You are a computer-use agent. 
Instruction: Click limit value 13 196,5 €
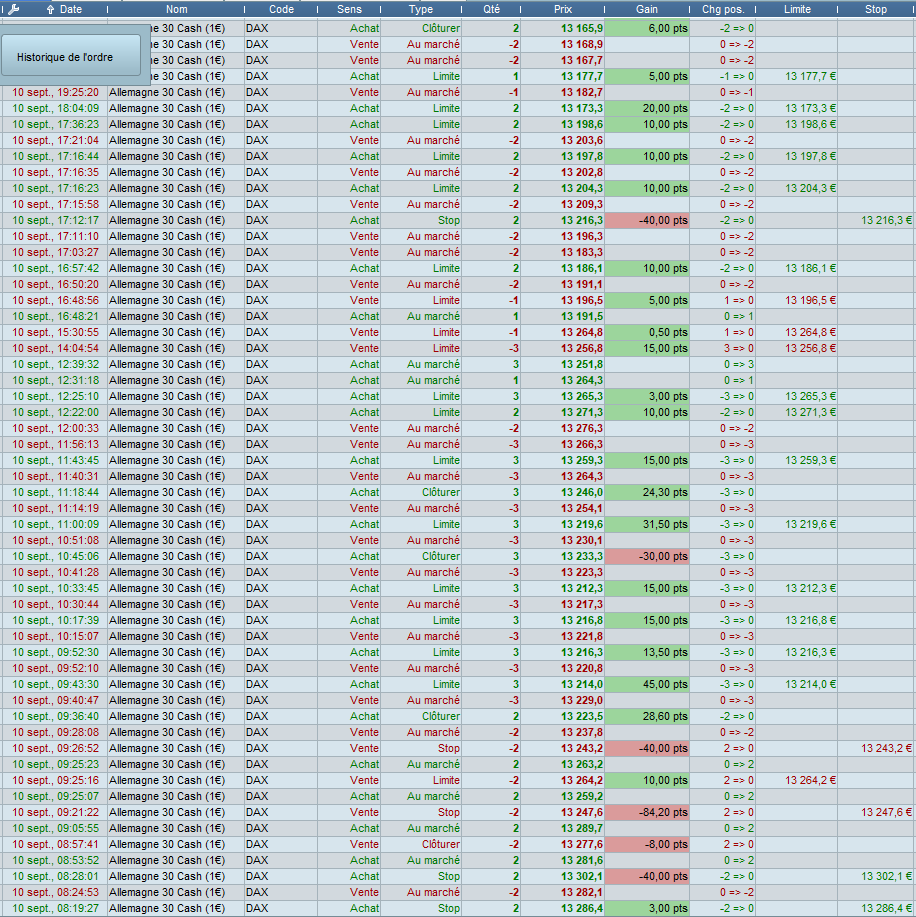[x=810, y=300]
